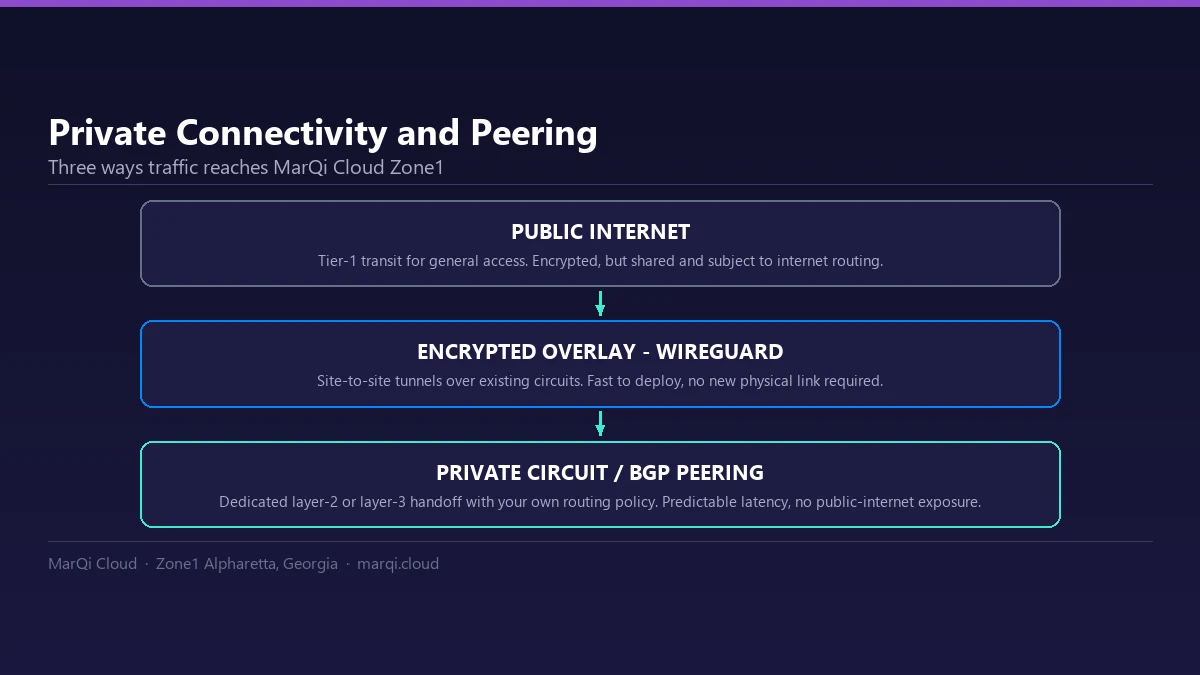The image size is (1200, 675).
Task: Click Zone1 Alpharetta, Georgia in the footer
Action: coord(247,564)
